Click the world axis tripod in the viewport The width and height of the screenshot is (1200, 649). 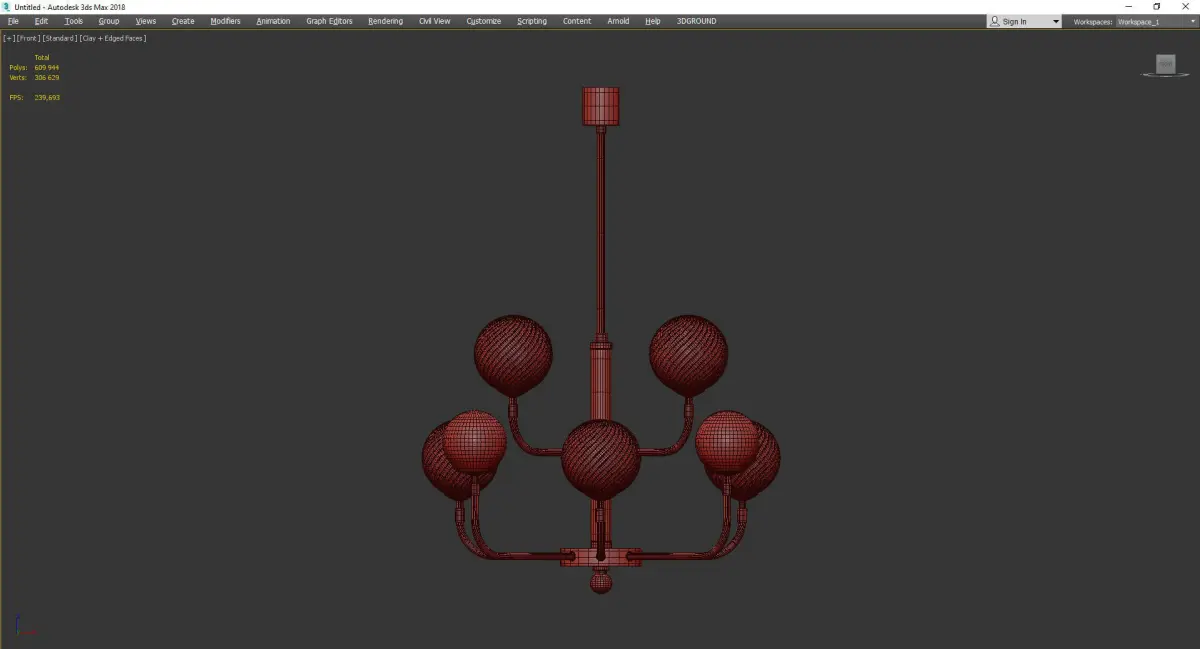point(25,625)
